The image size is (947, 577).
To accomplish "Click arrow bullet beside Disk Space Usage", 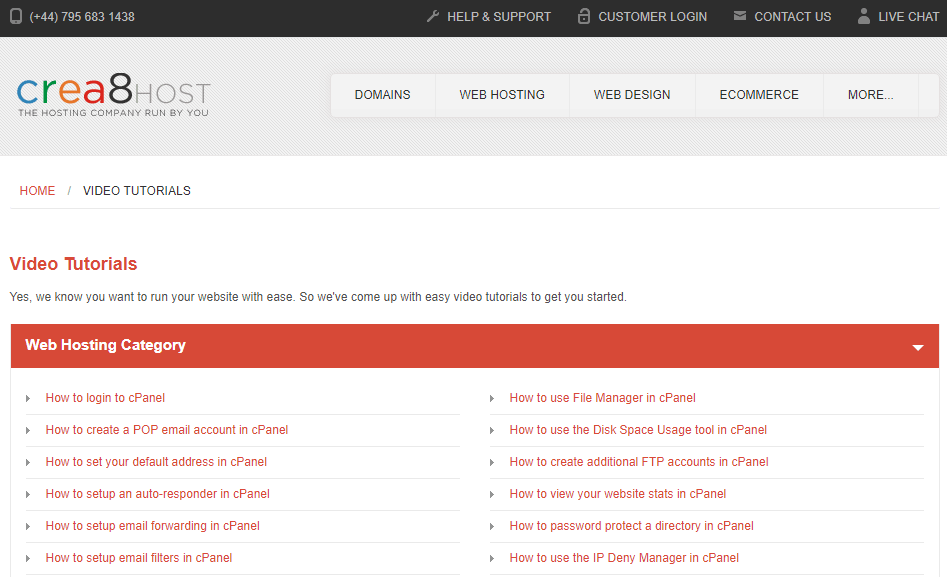I will pyautogui.click(x=492, y=431).
